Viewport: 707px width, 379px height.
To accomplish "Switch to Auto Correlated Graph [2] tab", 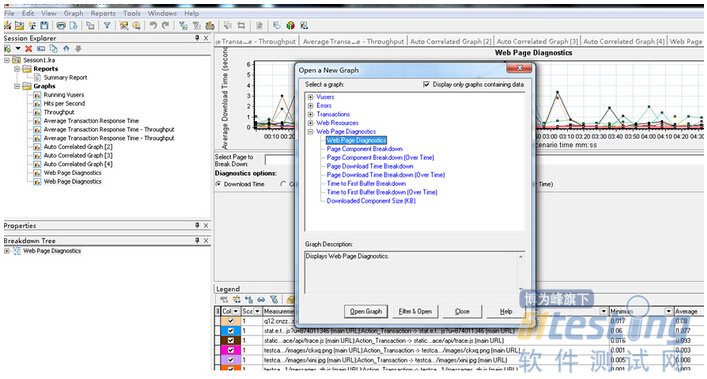I will click(450, 41).
